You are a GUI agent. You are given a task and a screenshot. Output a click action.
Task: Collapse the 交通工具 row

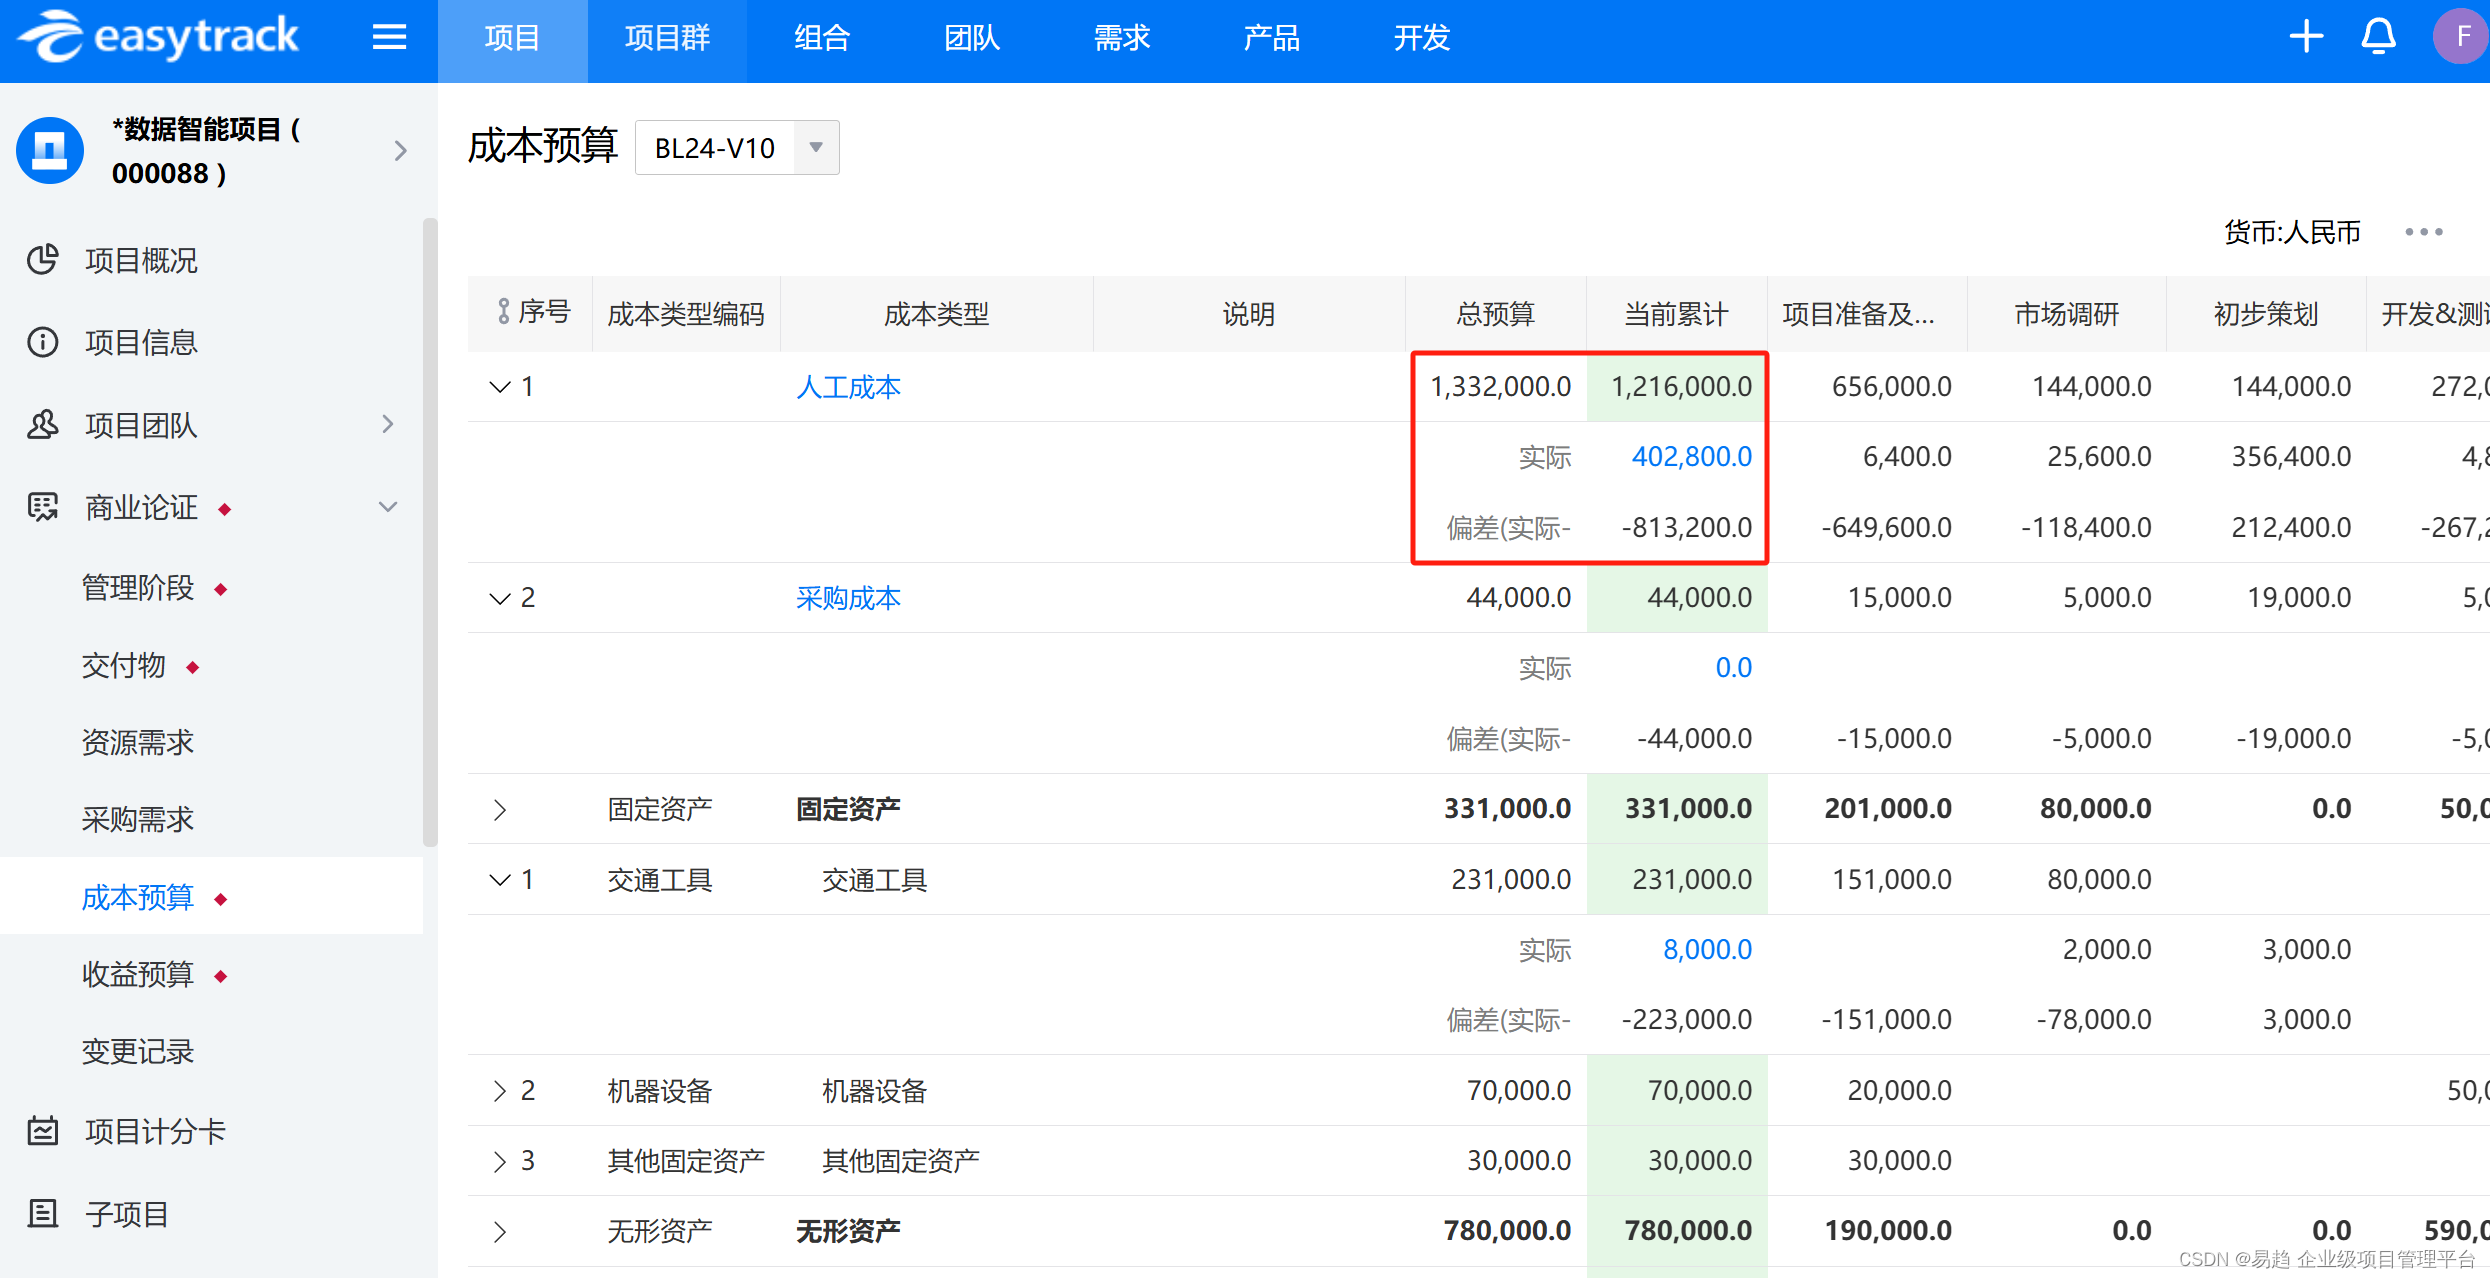[500, 880]
